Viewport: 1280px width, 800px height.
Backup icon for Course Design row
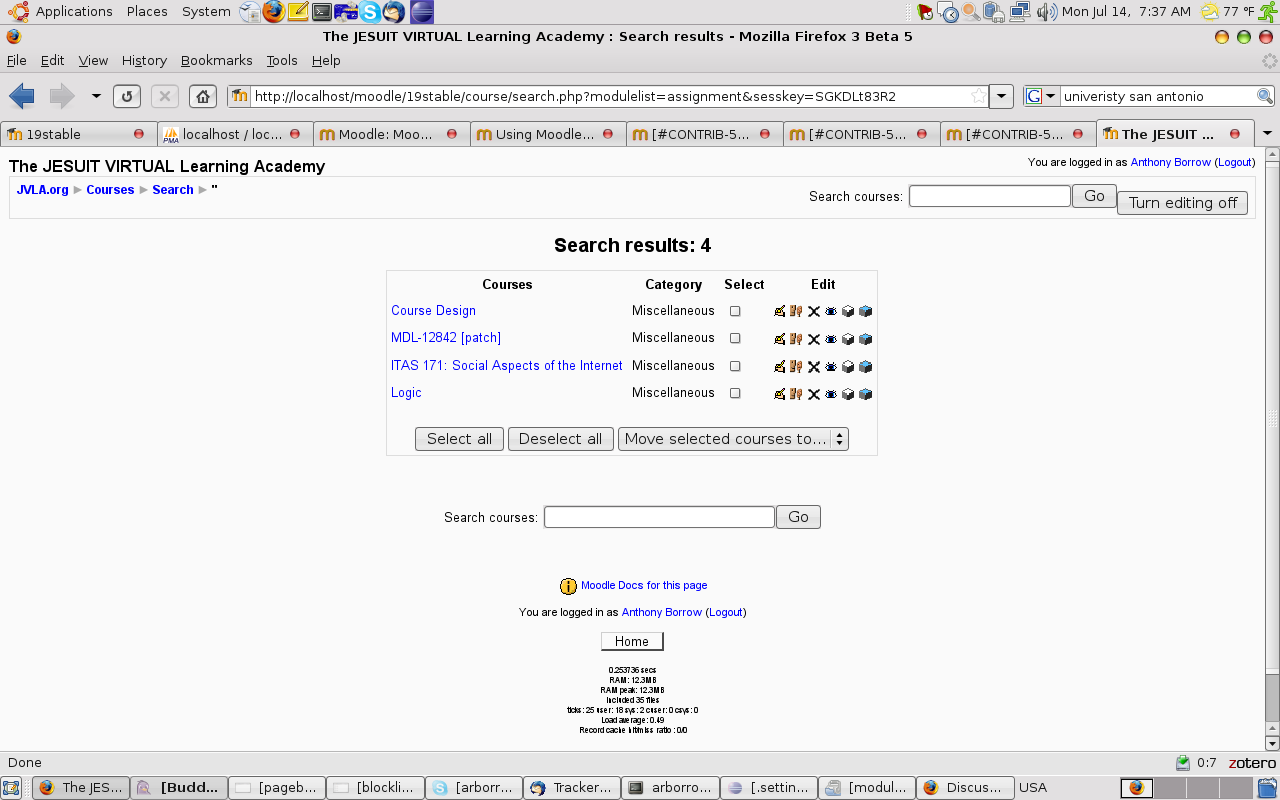click(848, 311)
